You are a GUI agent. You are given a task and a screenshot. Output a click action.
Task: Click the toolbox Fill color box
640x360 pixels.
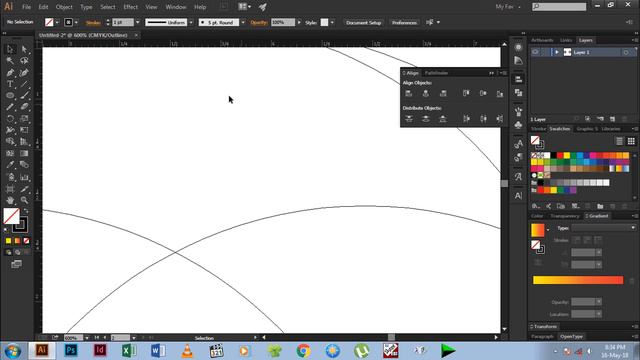[x=11, y=216]
